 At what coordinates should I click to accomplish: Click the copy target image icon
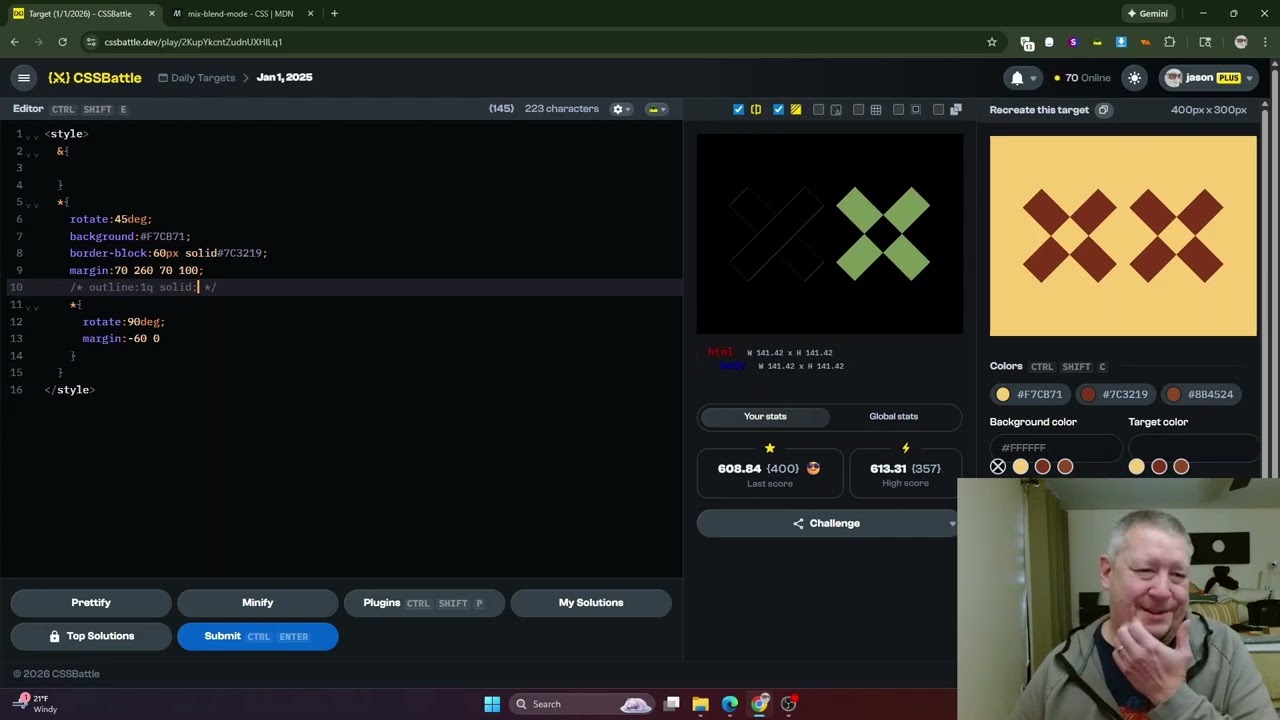tap(1103, 110)
